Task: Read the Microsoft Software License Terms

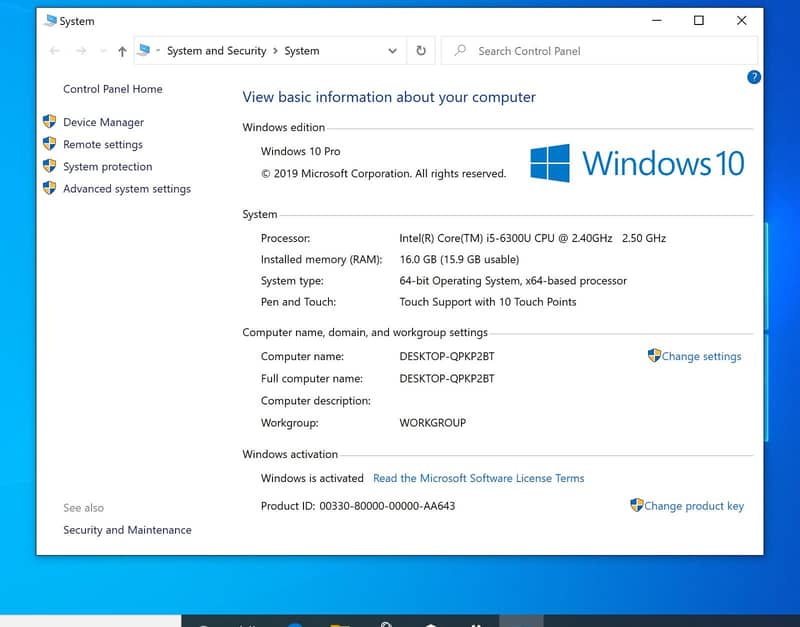Action: click(479, 478)
